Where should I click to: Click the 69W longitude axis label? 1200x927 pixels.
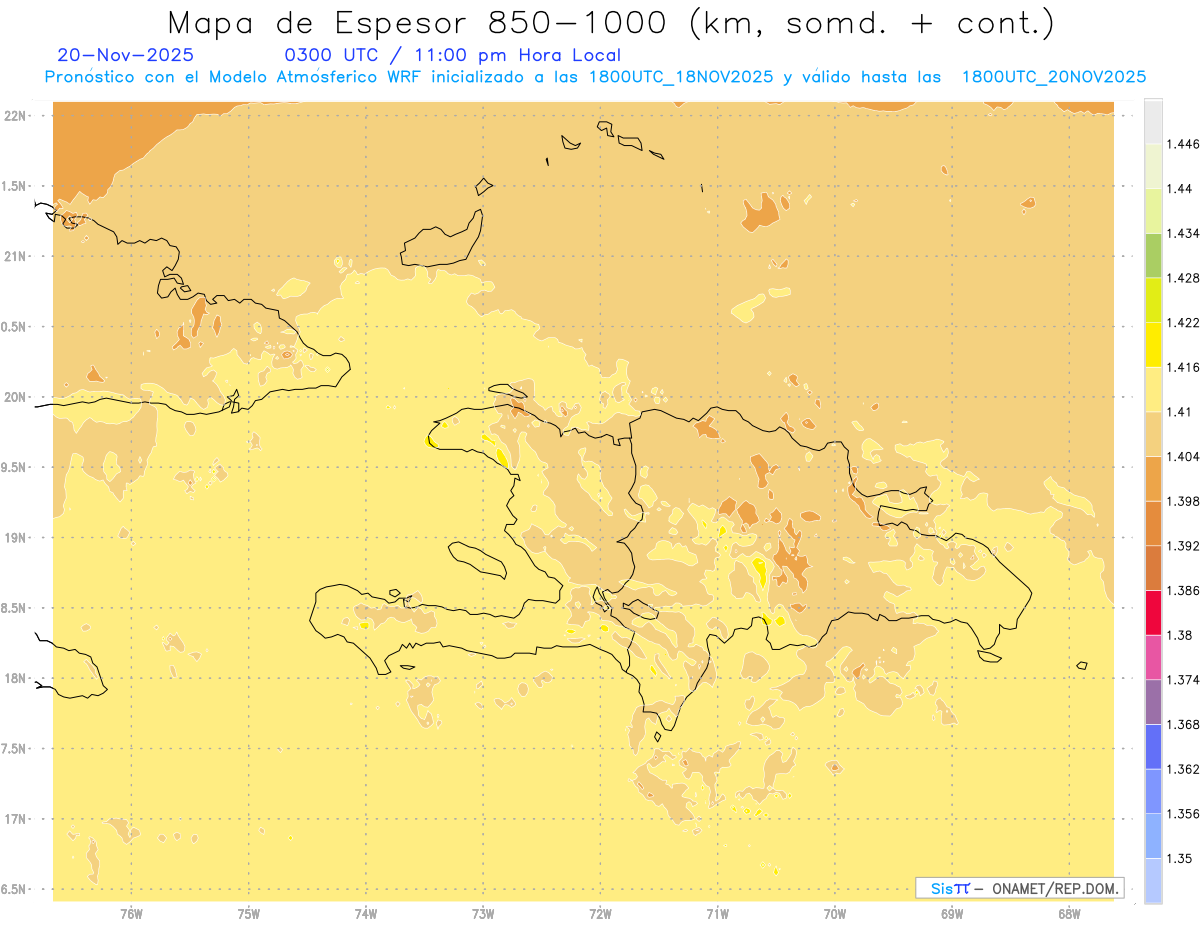(x=952, y=913)
